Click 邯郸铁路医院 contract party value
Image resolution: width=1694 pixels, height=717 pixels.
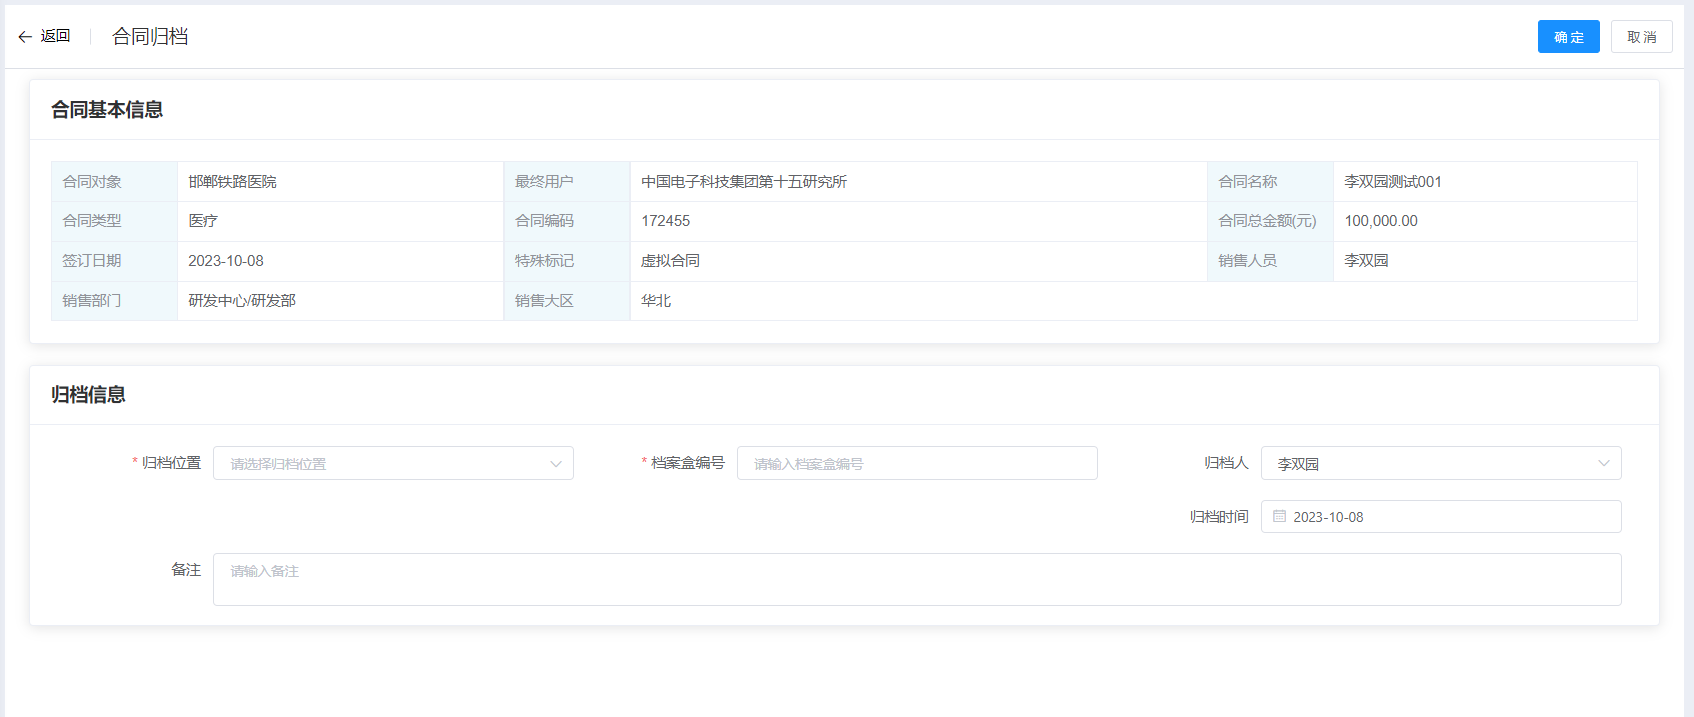[232, 182]
